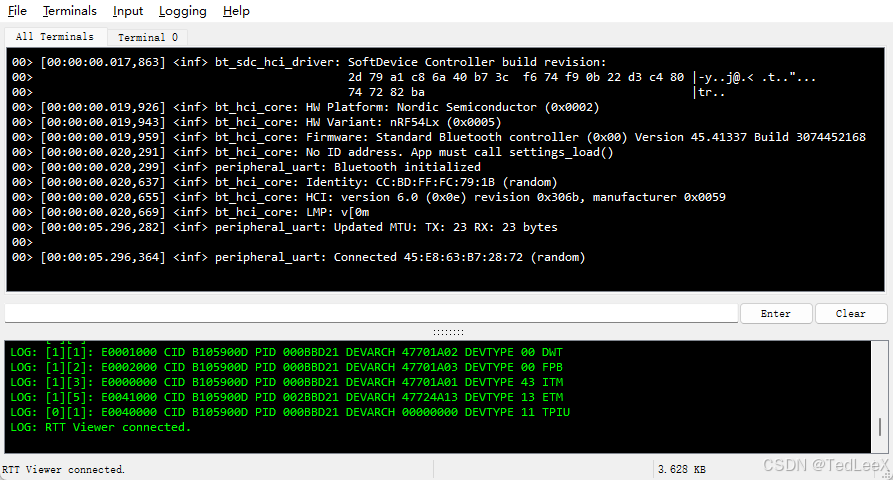Open the Logging menu
Screen dimensions: 893x480
click(182, 11)
